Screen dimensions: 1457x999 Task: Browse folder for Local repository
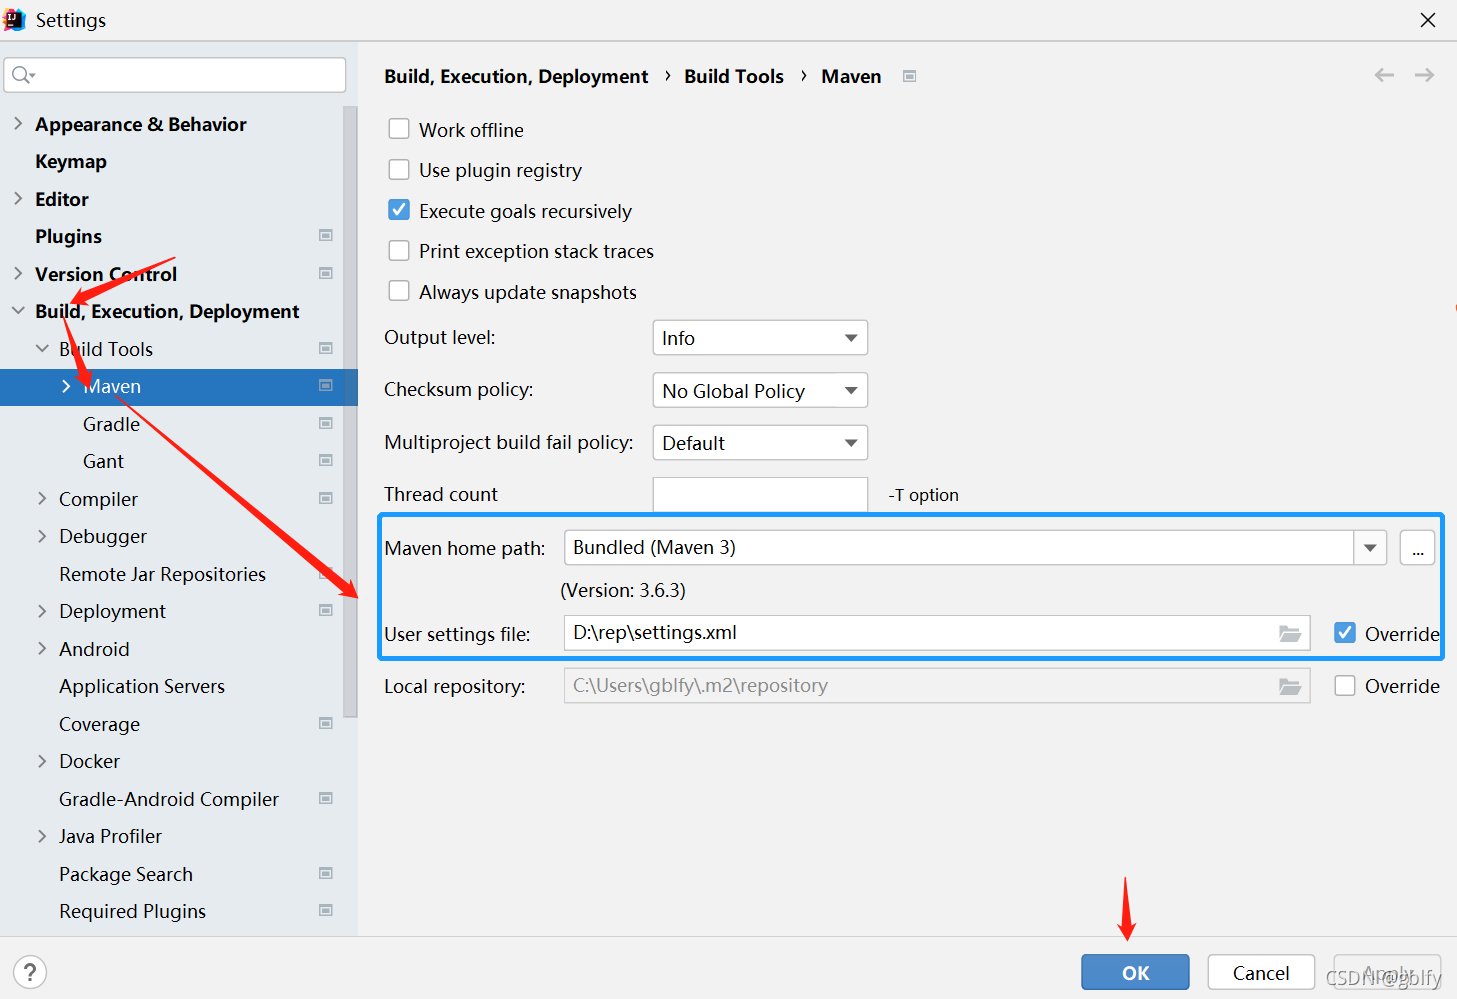coord(1290,686)
